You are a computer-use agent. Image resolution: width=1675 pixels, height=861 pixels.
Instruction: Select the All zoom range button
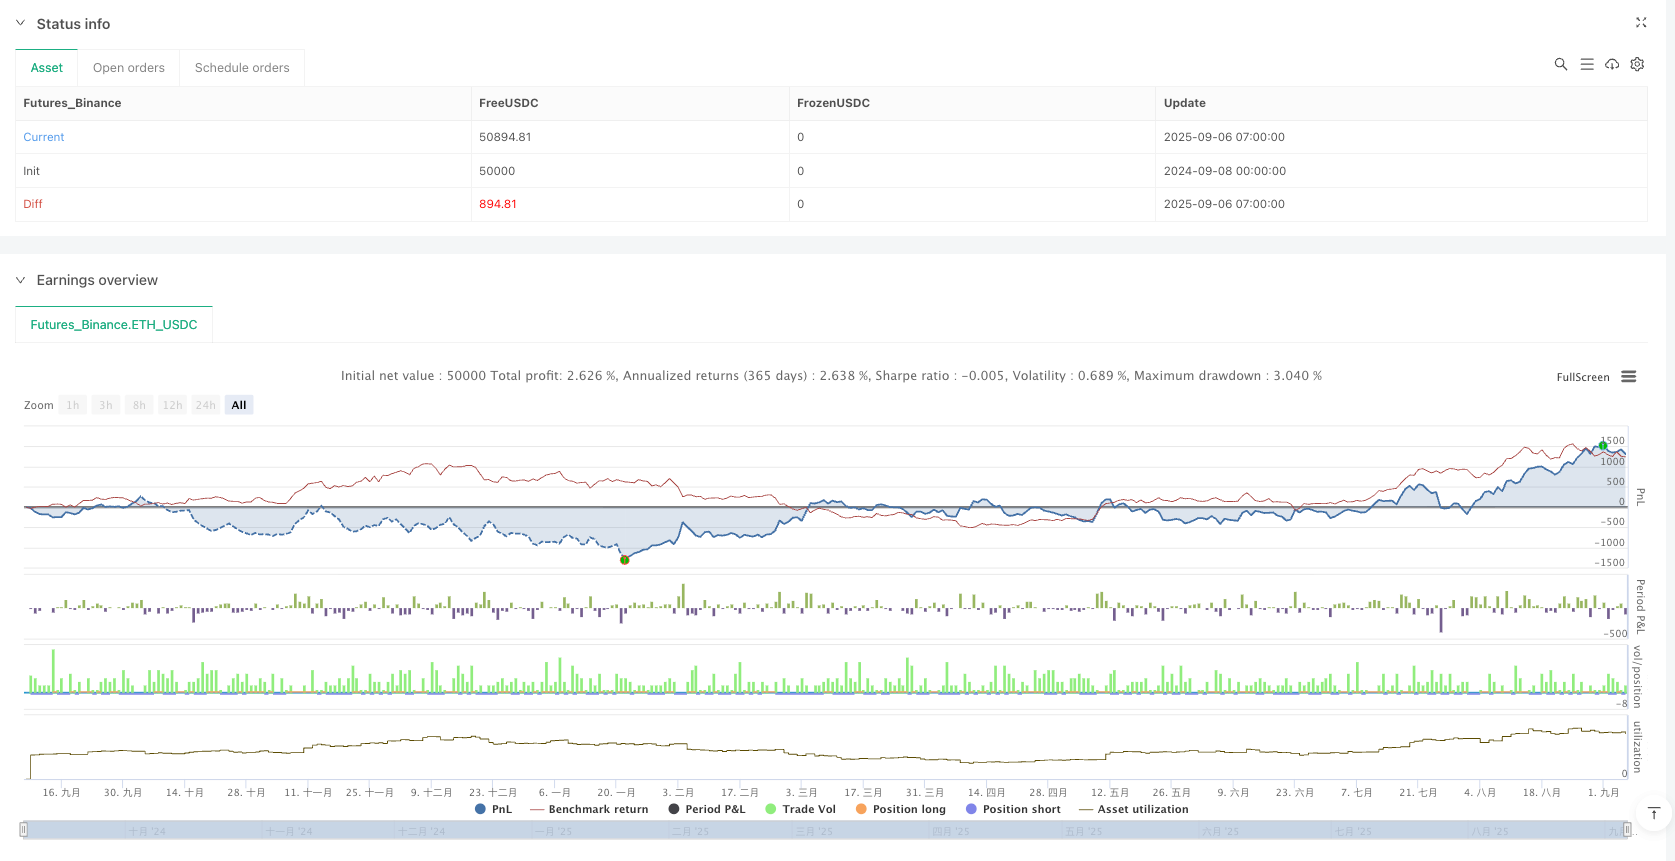(x=239, y=405)
